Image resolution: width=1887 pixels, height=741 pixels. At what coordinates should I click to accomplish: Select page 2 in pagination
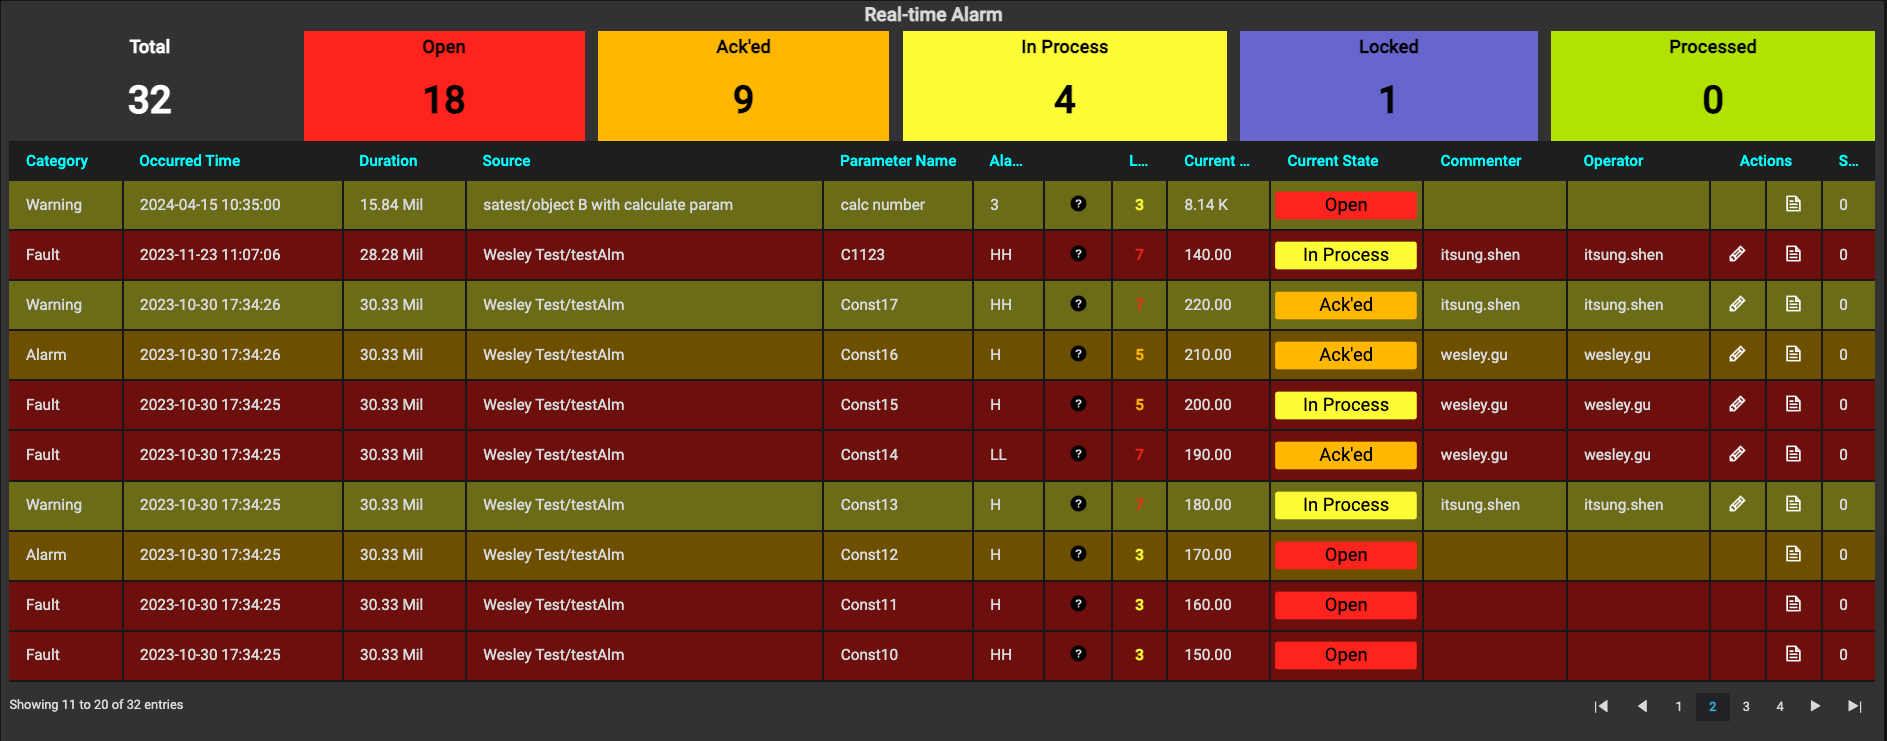pyautogui.click(x=1713, y=706)
